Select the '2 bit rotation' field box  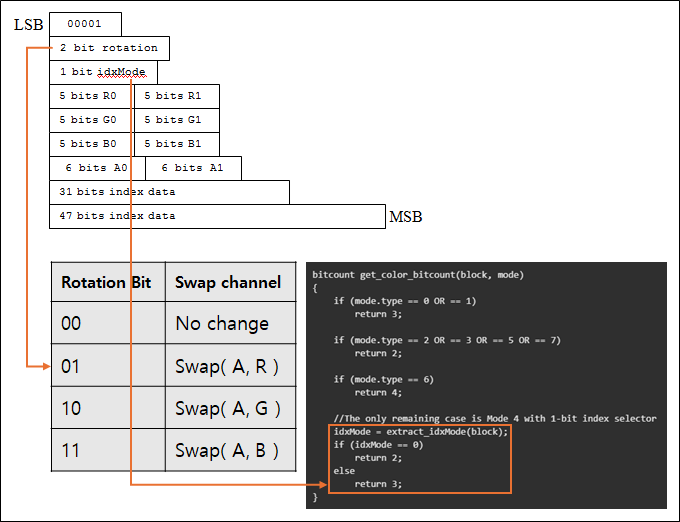pos(109,48)
